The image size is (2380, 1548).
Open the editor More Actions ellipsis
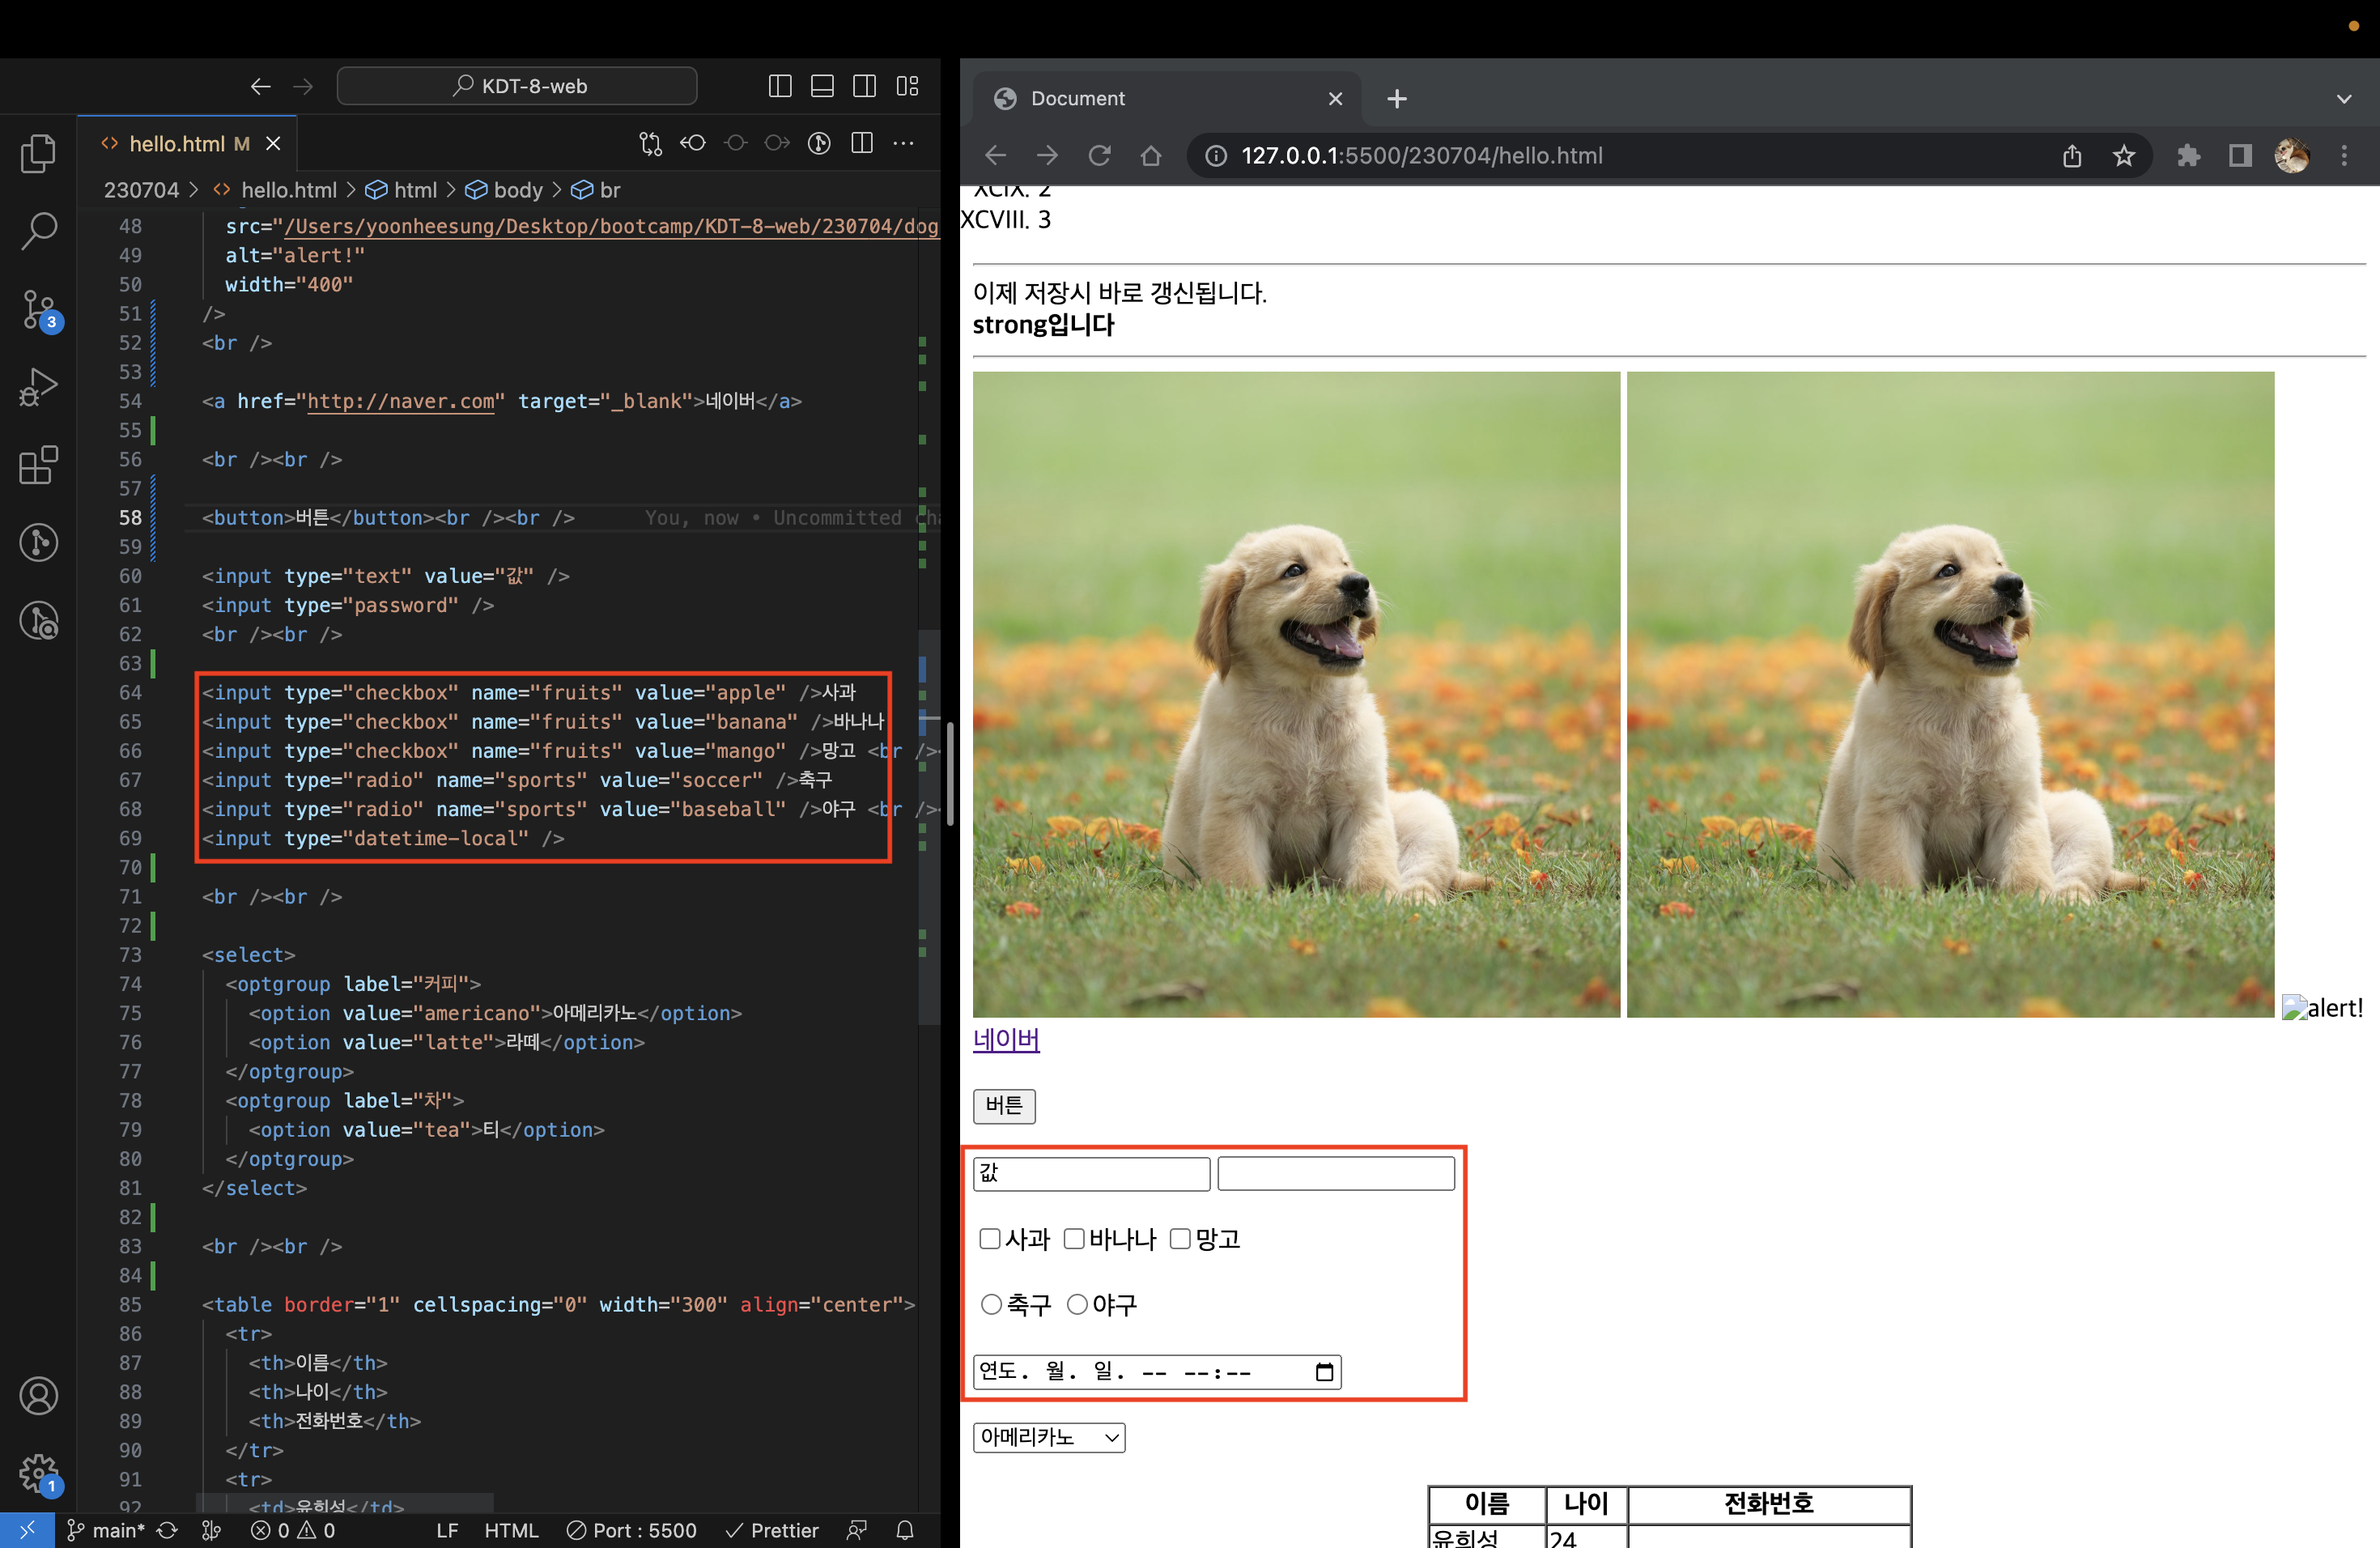(903, 144)
